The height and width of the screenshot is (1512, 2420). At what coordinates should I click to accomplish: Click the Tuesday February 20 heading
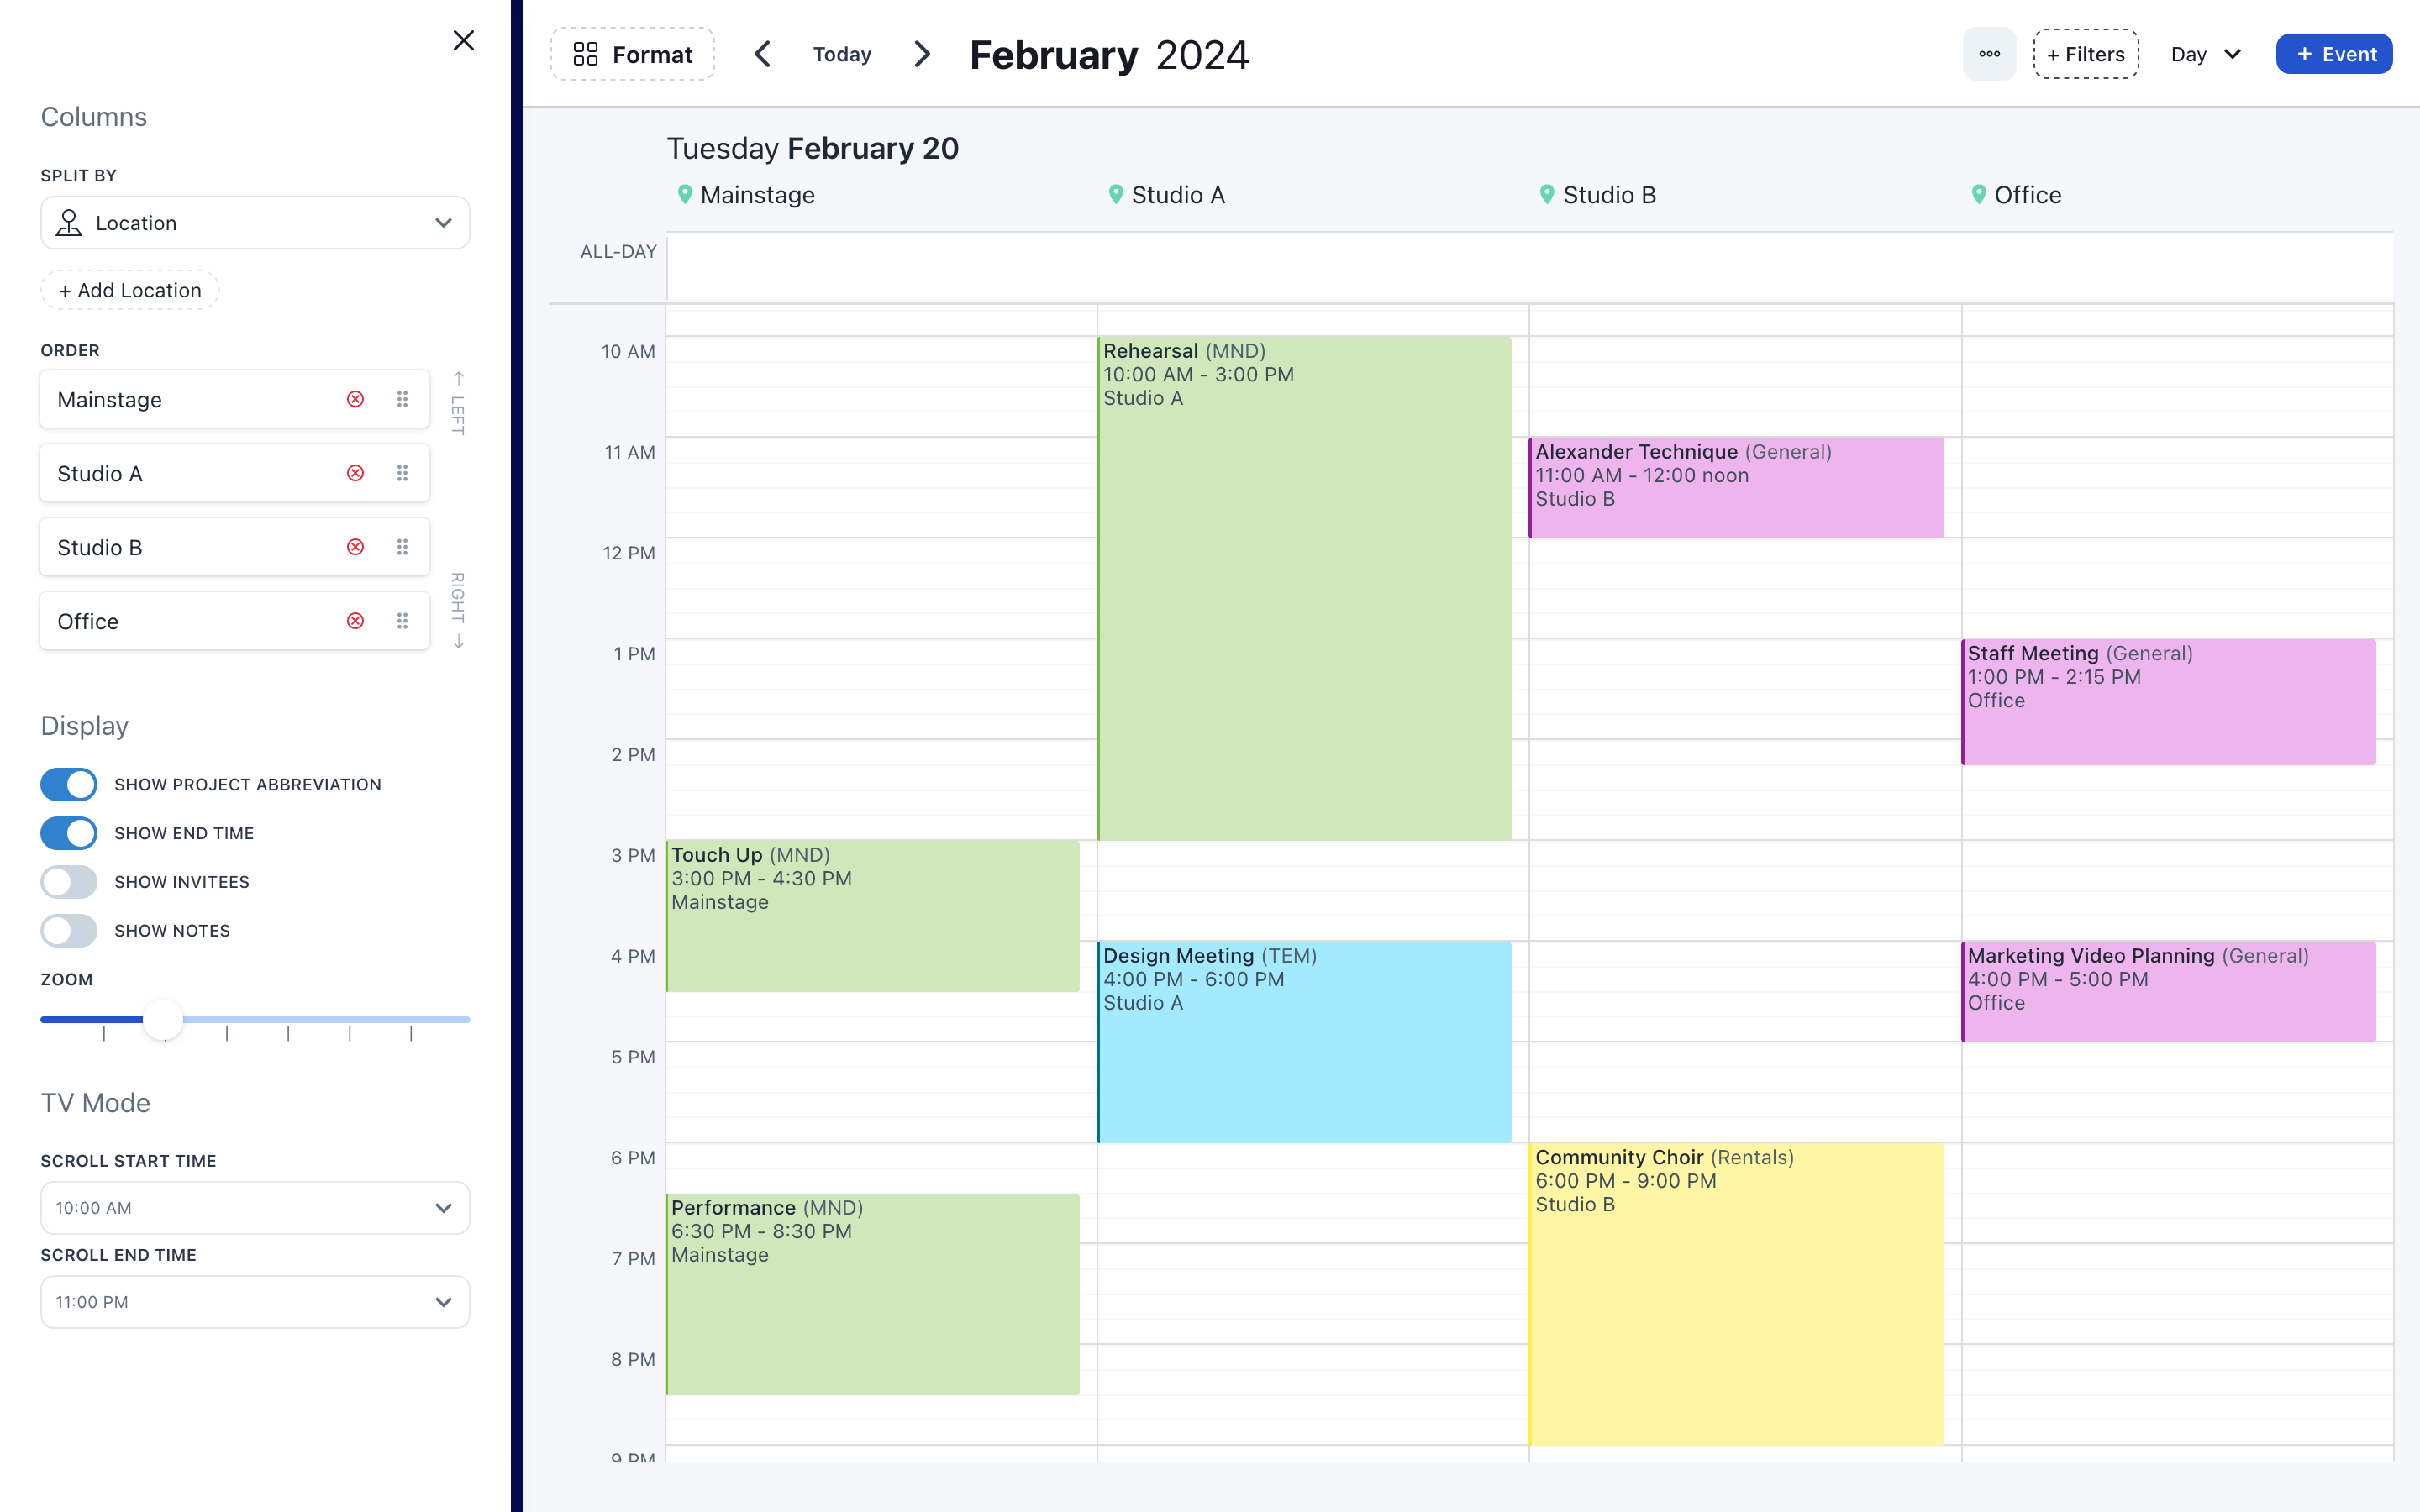(812, 148)
